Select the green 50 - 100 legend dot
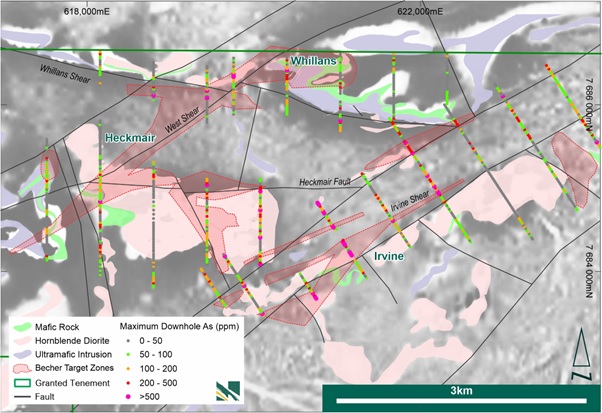 coord(126,354)
